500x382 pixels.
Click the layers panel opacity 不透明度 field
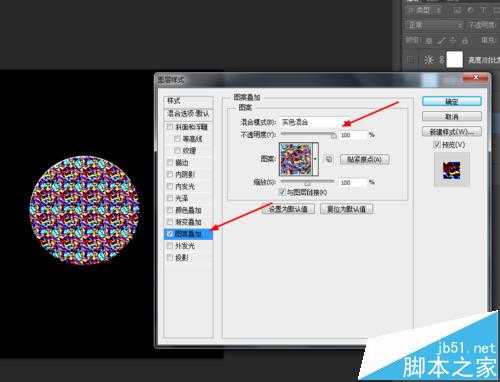[483, 25]
